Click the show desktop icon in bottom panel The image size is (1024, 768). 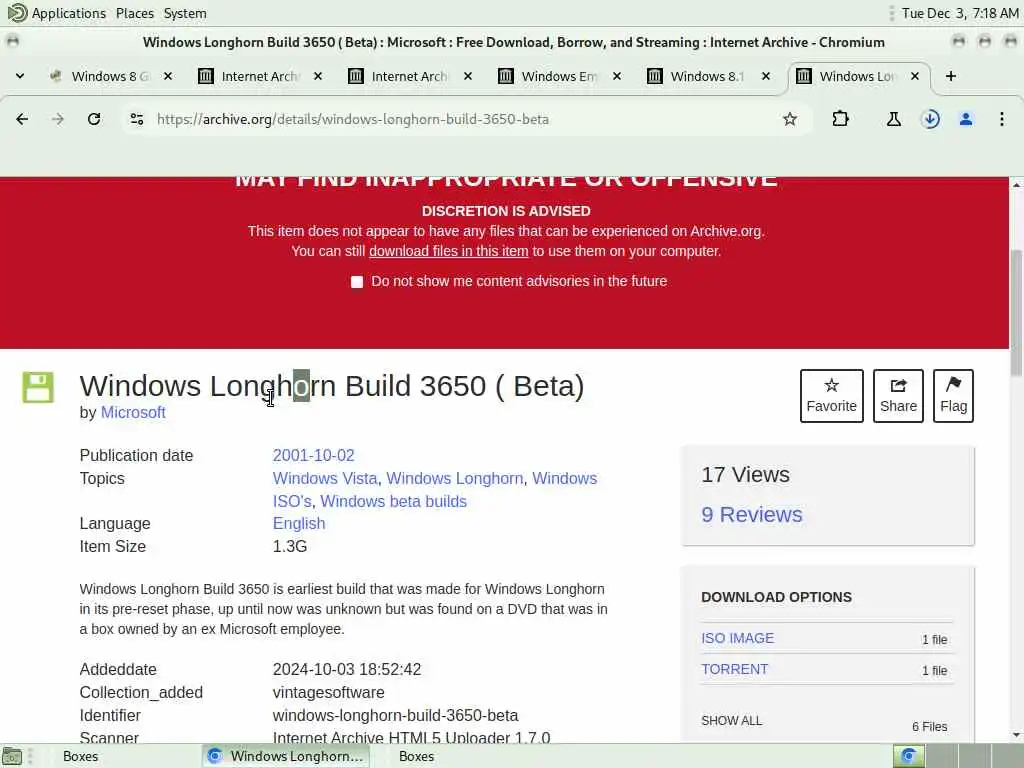pos(12,756)
